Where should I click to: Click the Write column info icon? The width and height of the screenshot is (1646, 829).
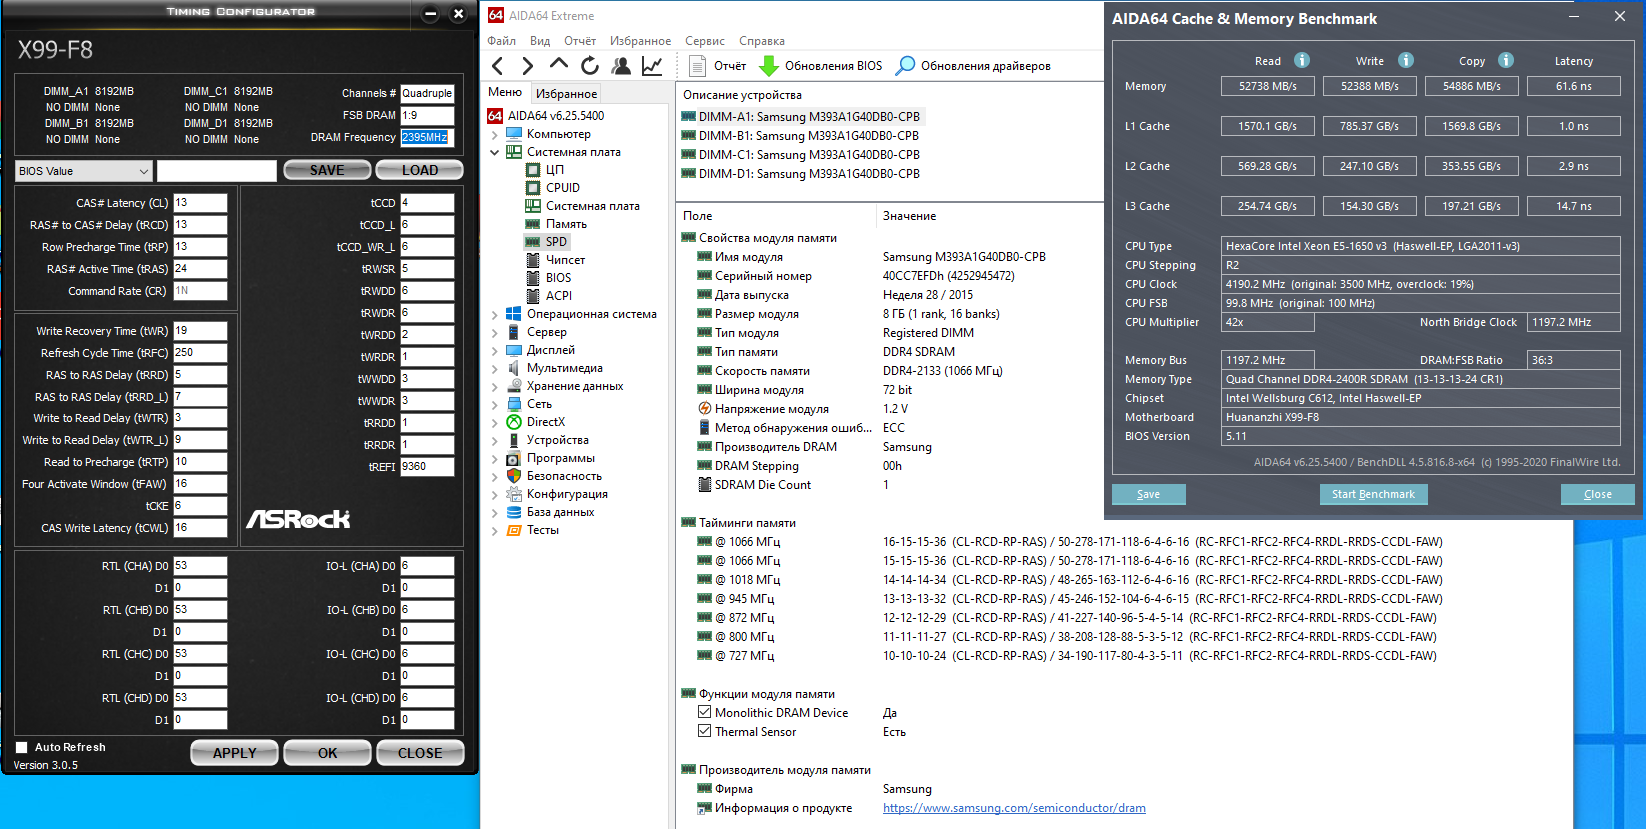pos(1406,60)
